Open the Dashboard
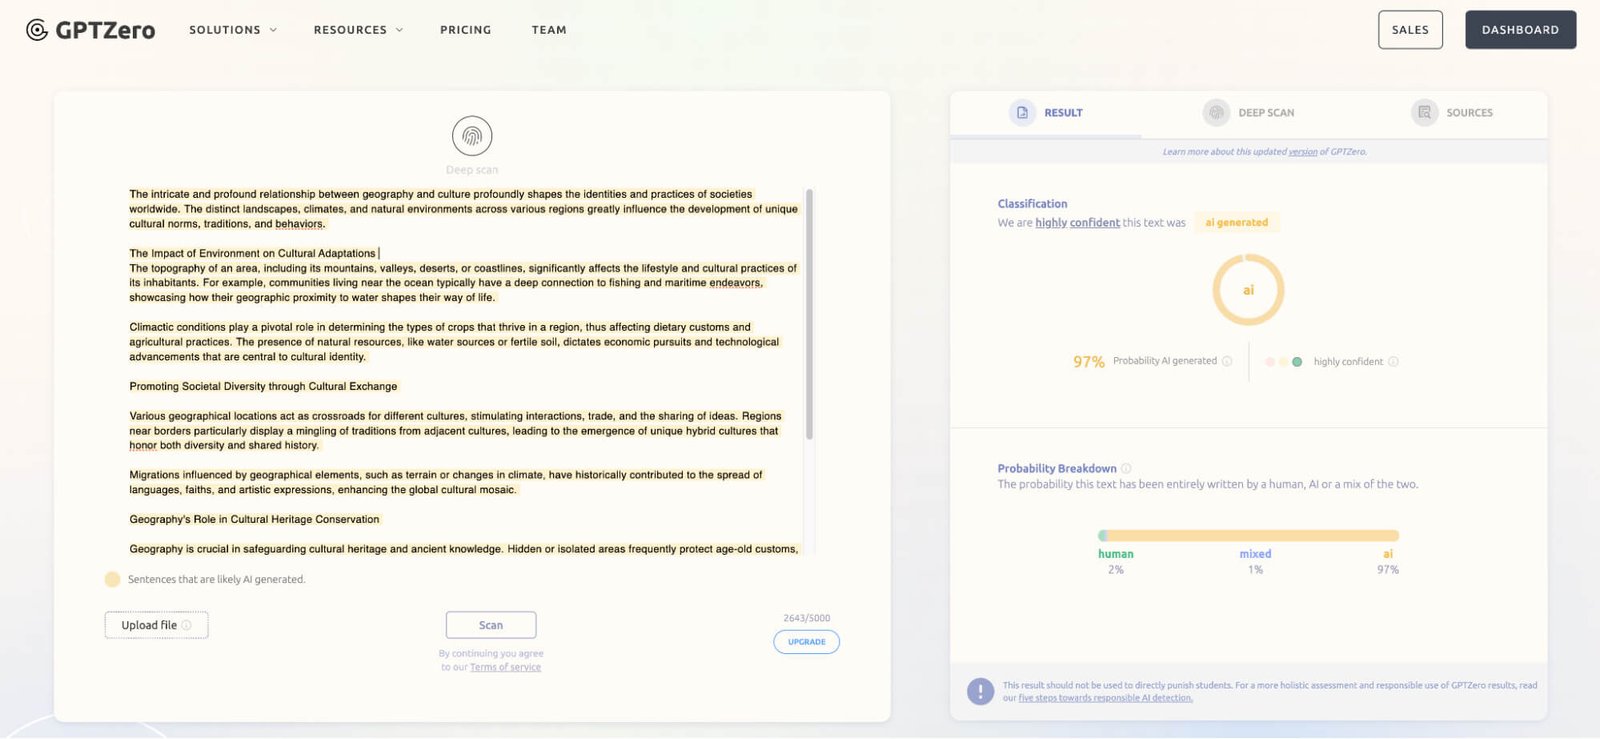 point(1520,30)
